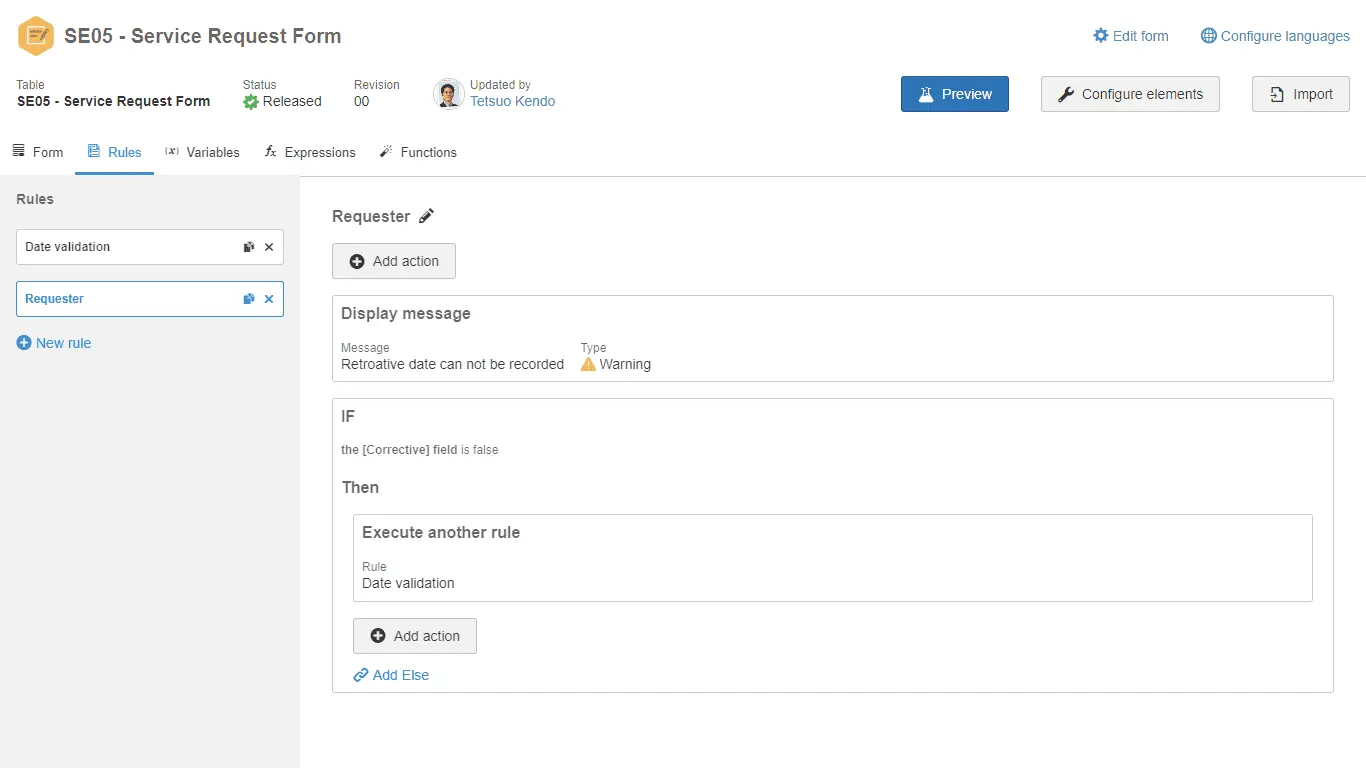Delete the Requester rule
The height and width of the screenshot is (768, 1366).
click(x=269, y=299)
